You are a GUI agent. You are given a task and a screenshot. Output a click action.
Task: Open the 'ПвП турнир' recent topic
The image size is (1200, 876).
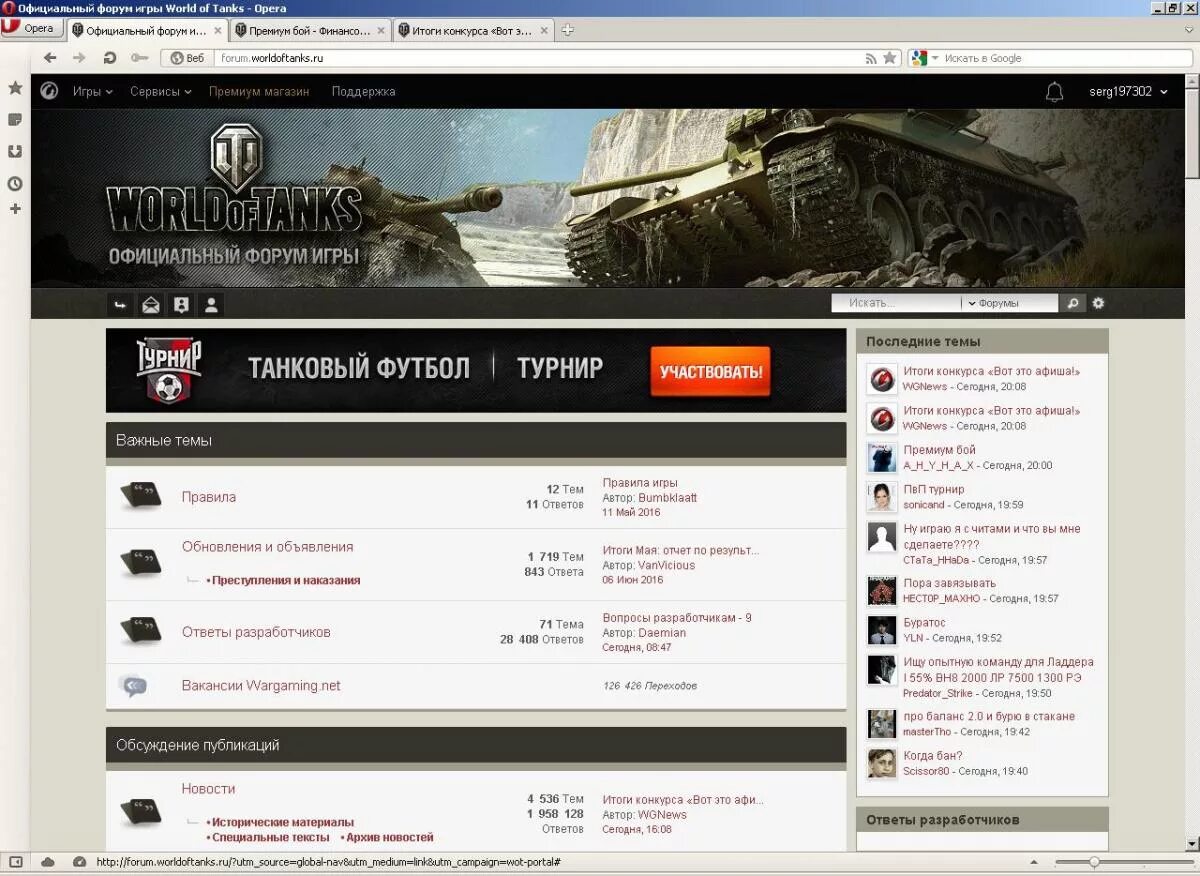(x=934, y=489)
